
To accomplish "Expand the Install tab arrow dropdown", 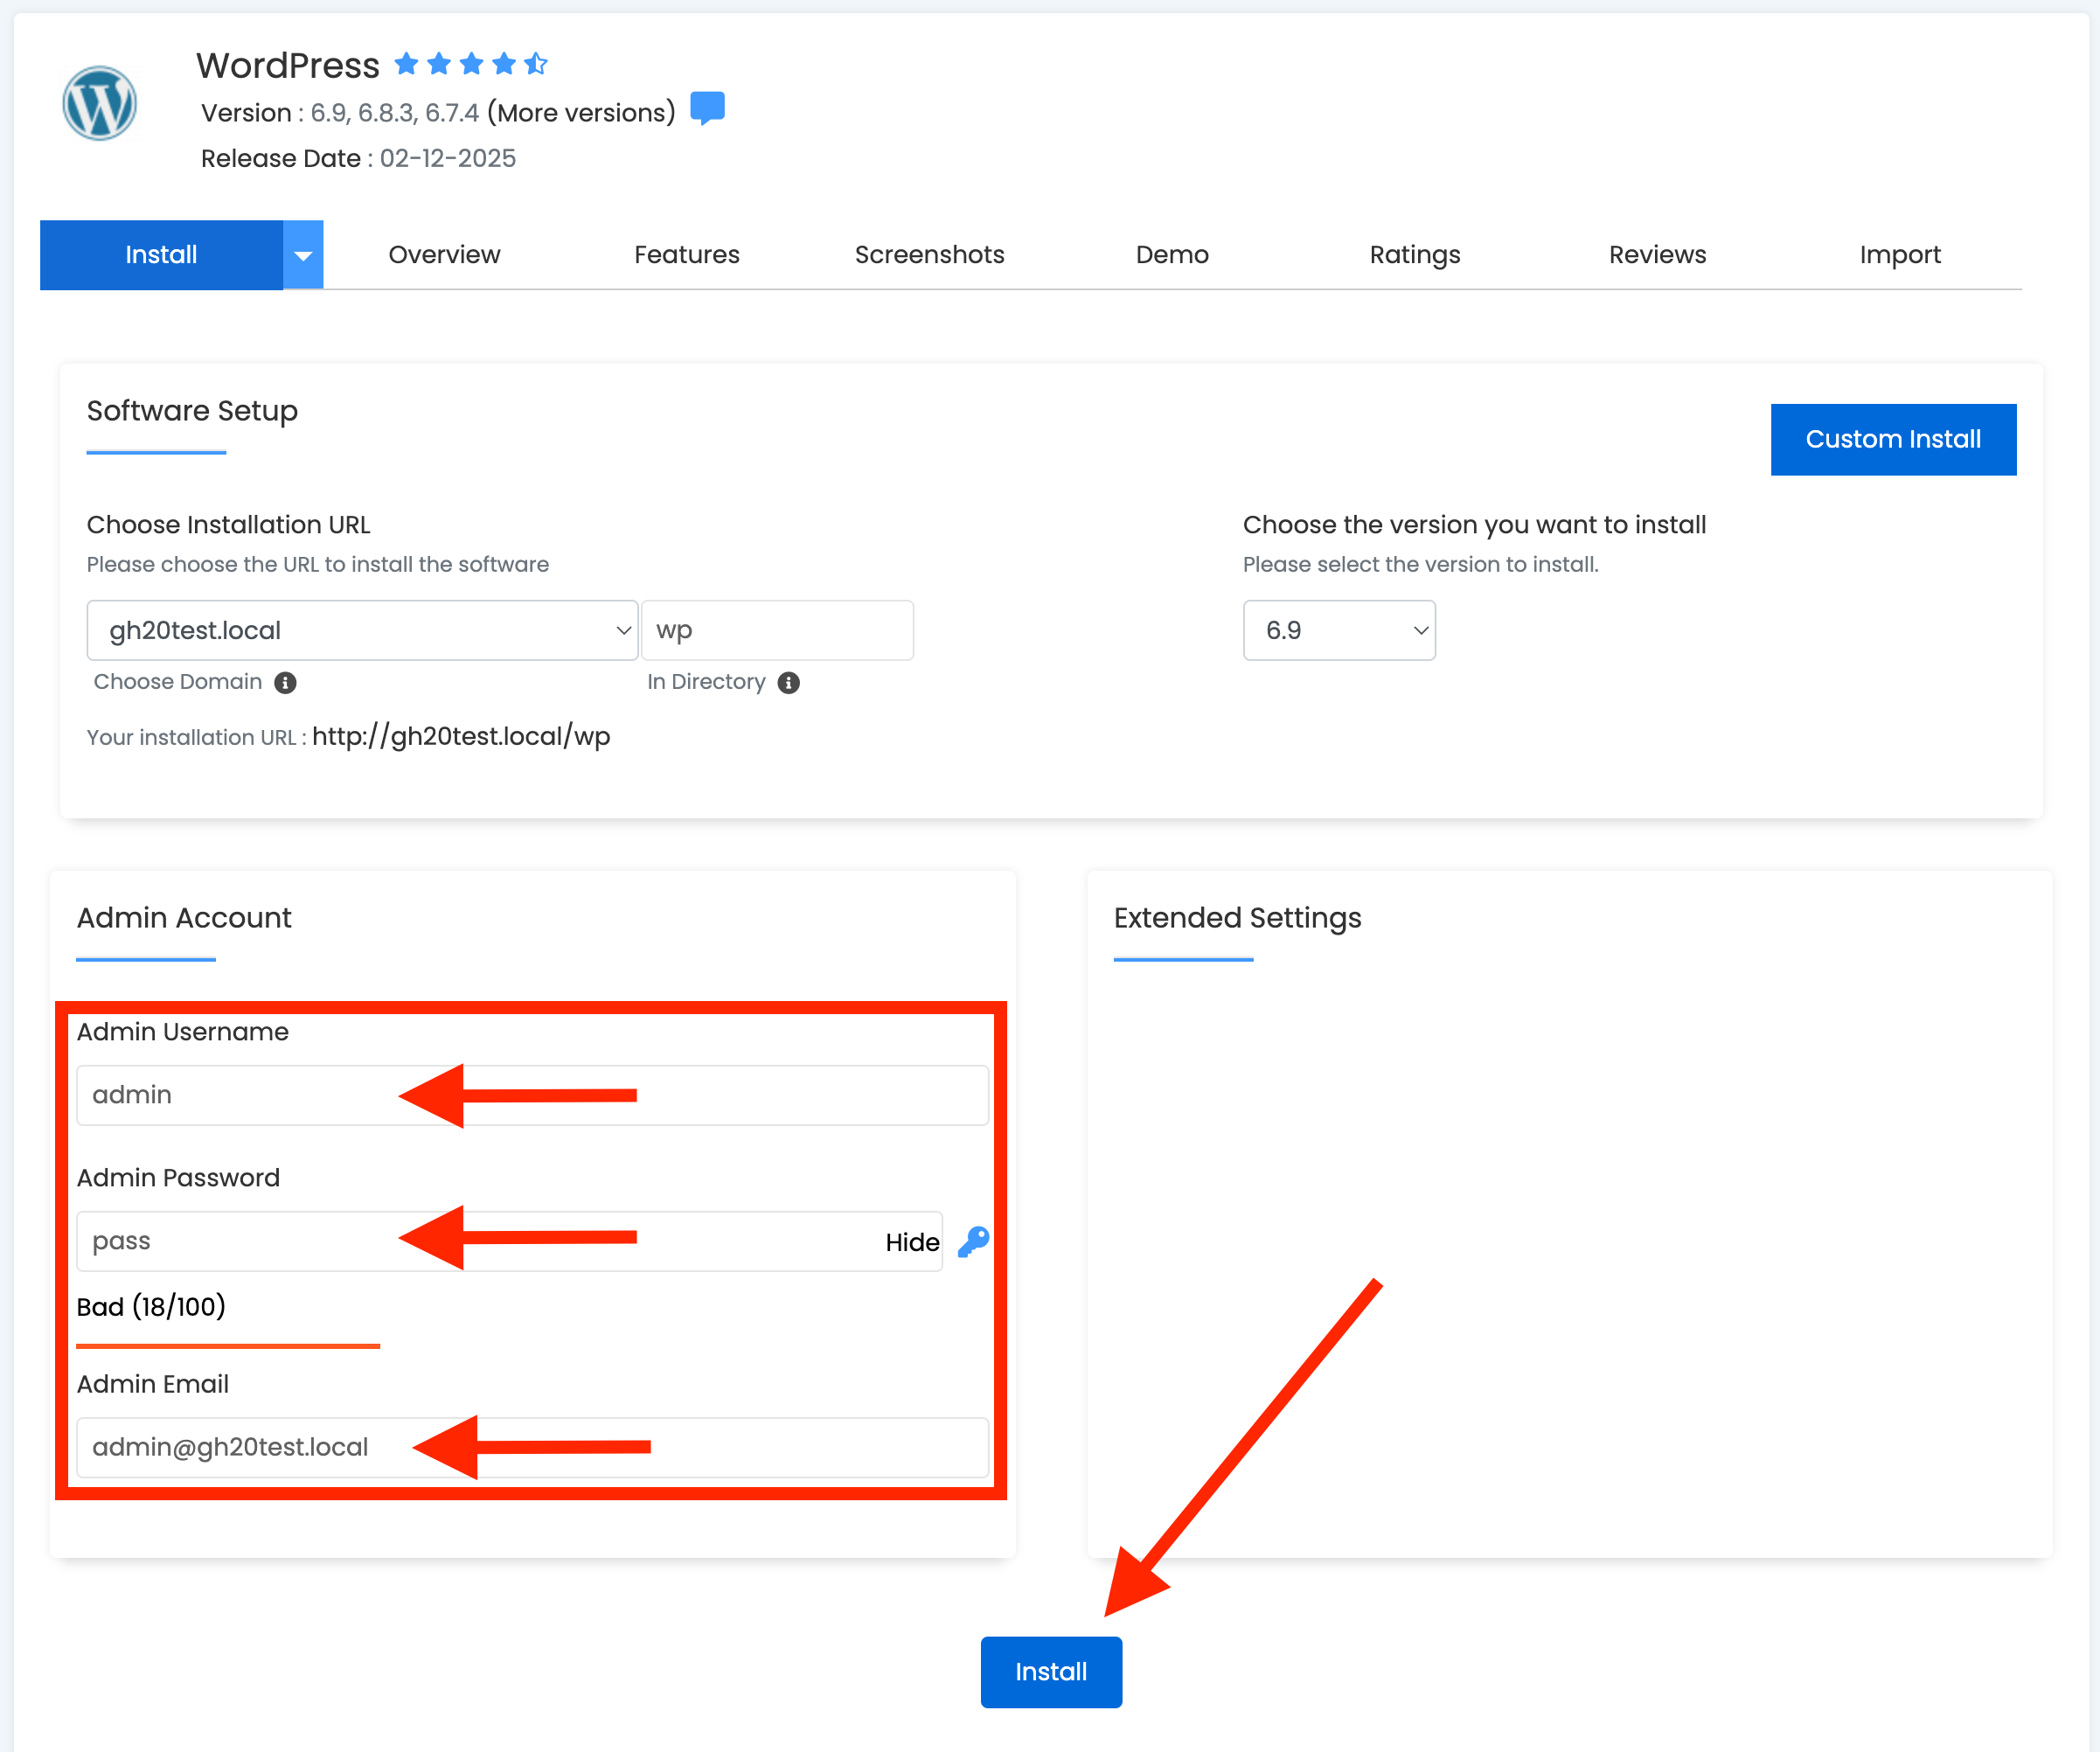I will coord(303,255).
